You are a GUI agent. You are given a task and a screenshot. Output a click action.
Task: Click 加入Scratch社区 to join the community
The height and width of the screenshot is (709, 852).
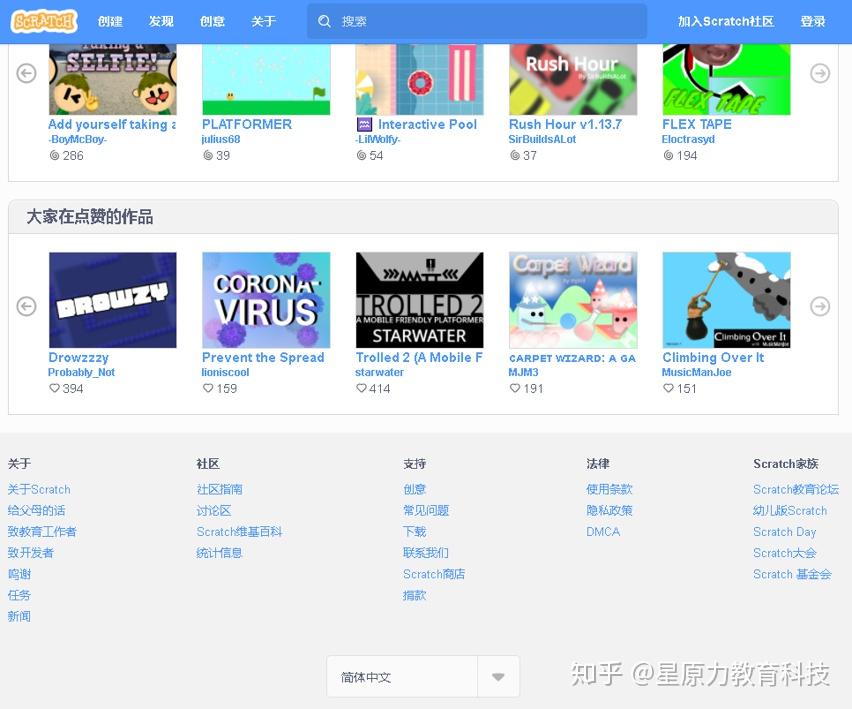click(x=725, y=21)
